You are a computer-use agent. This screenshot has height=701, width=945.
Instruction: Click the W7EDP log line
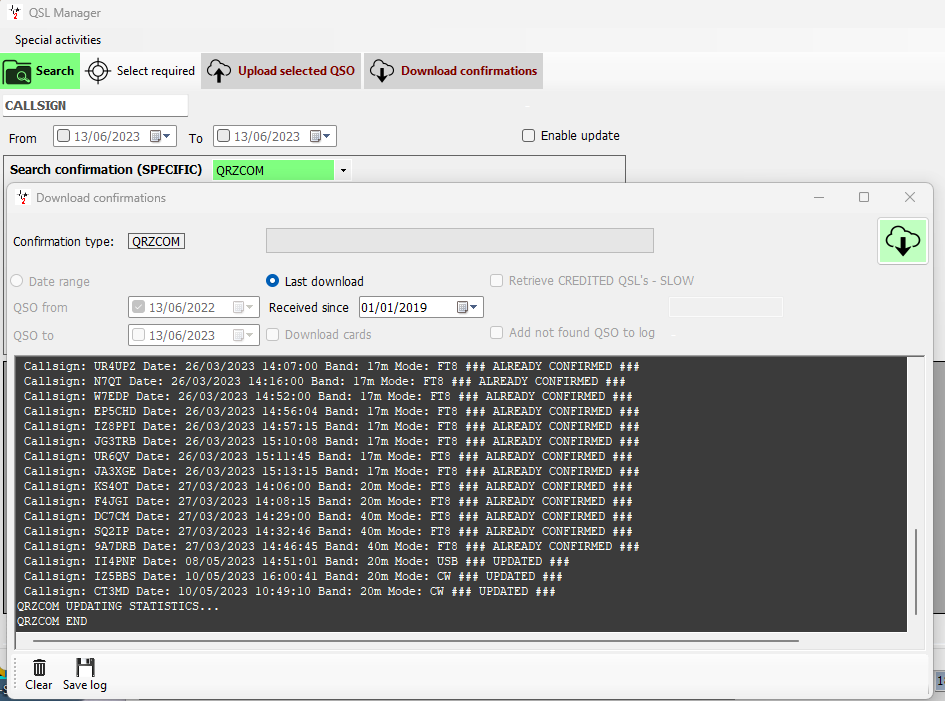click(x=328, y=396)
